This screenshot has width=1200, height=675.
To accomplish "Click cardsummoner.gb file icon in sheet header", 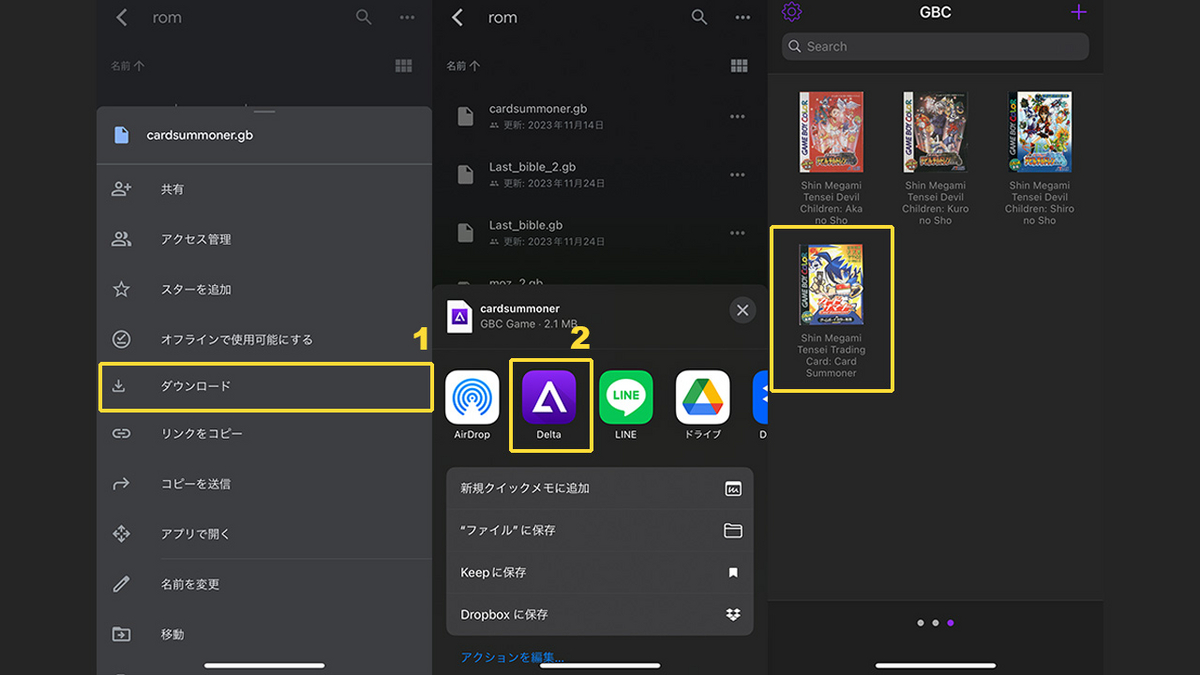I will 122,134.
